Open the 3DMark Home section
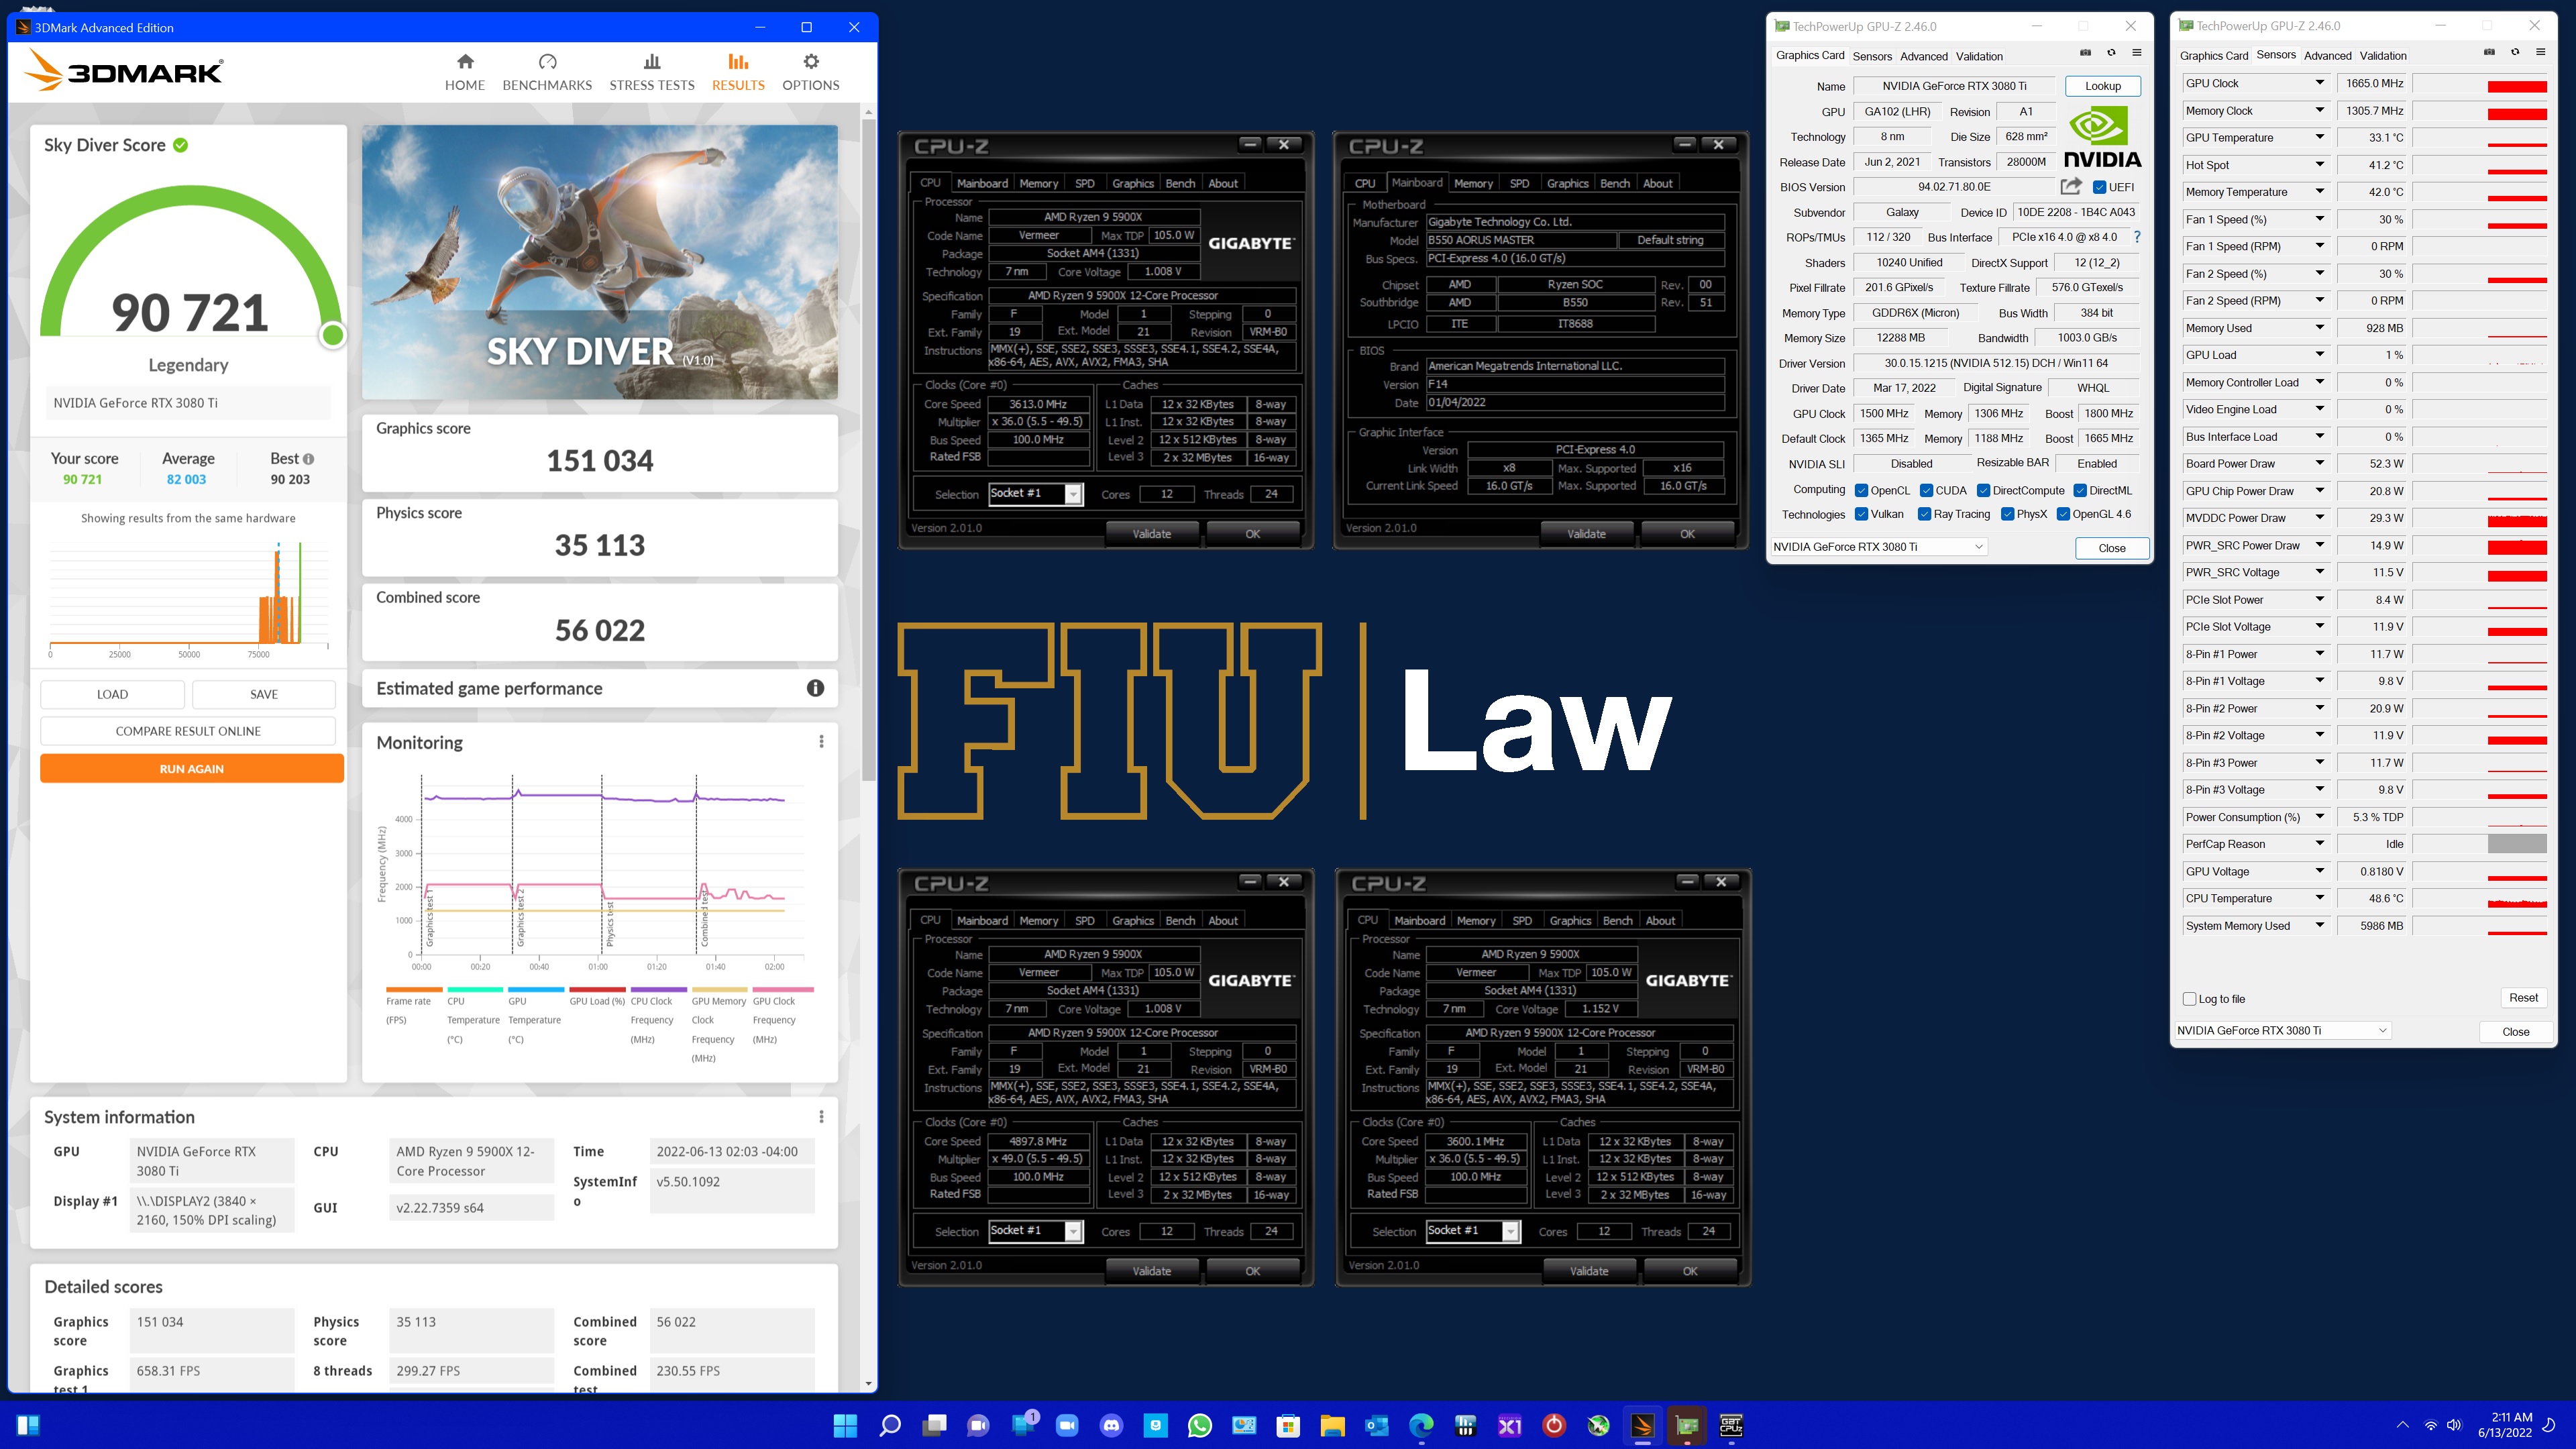The image size is (2576, 1449). 465,72
